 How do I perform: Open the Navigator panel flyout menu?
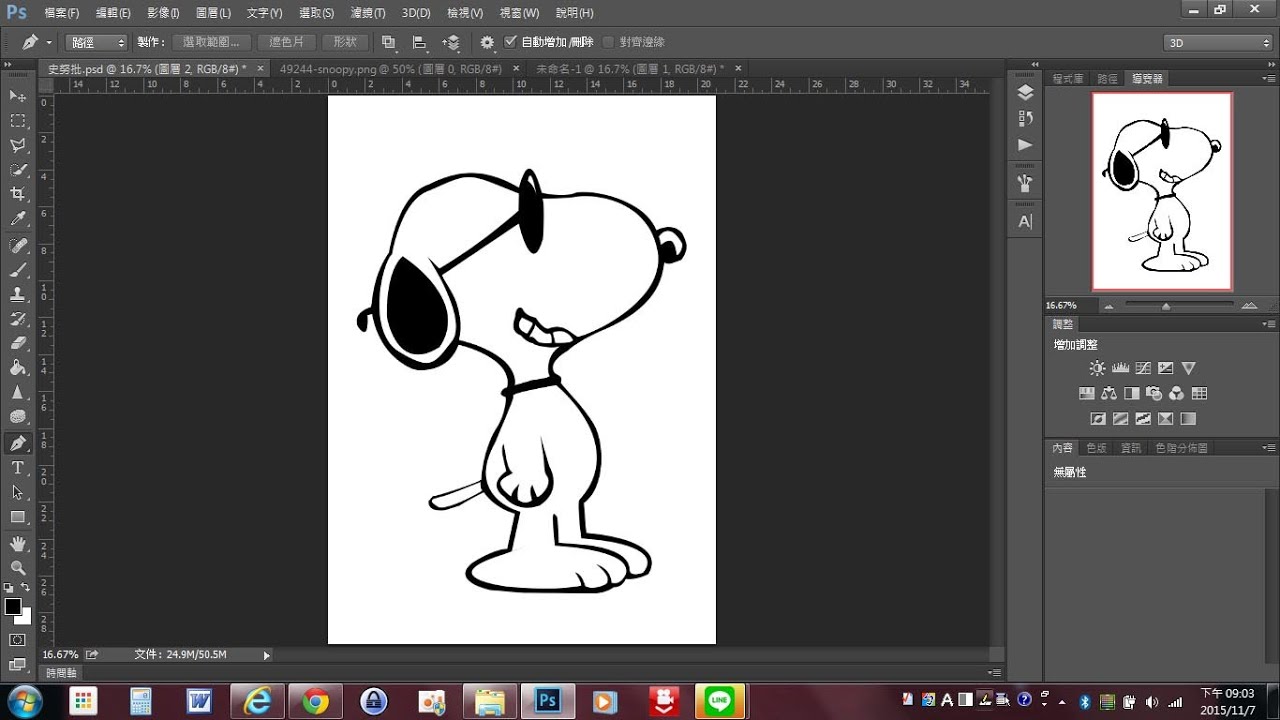[x=1268, y=78]
